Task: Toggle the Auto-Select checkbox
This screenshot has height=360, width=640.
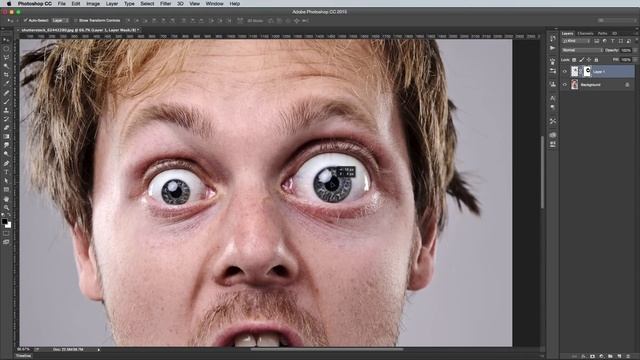Action: click(x=26, y=20)
